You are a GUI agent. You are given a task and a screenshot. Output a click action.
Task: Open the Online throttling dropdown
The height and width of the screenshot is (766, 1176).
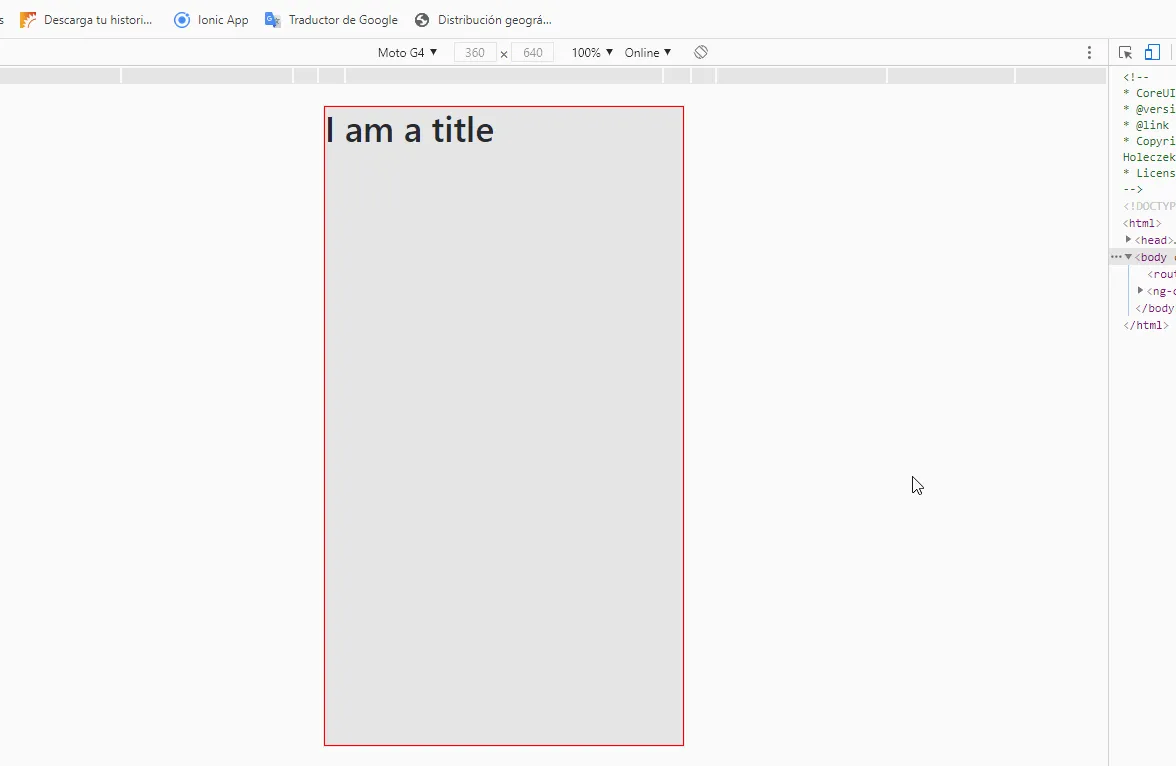[x=647, y=53]
